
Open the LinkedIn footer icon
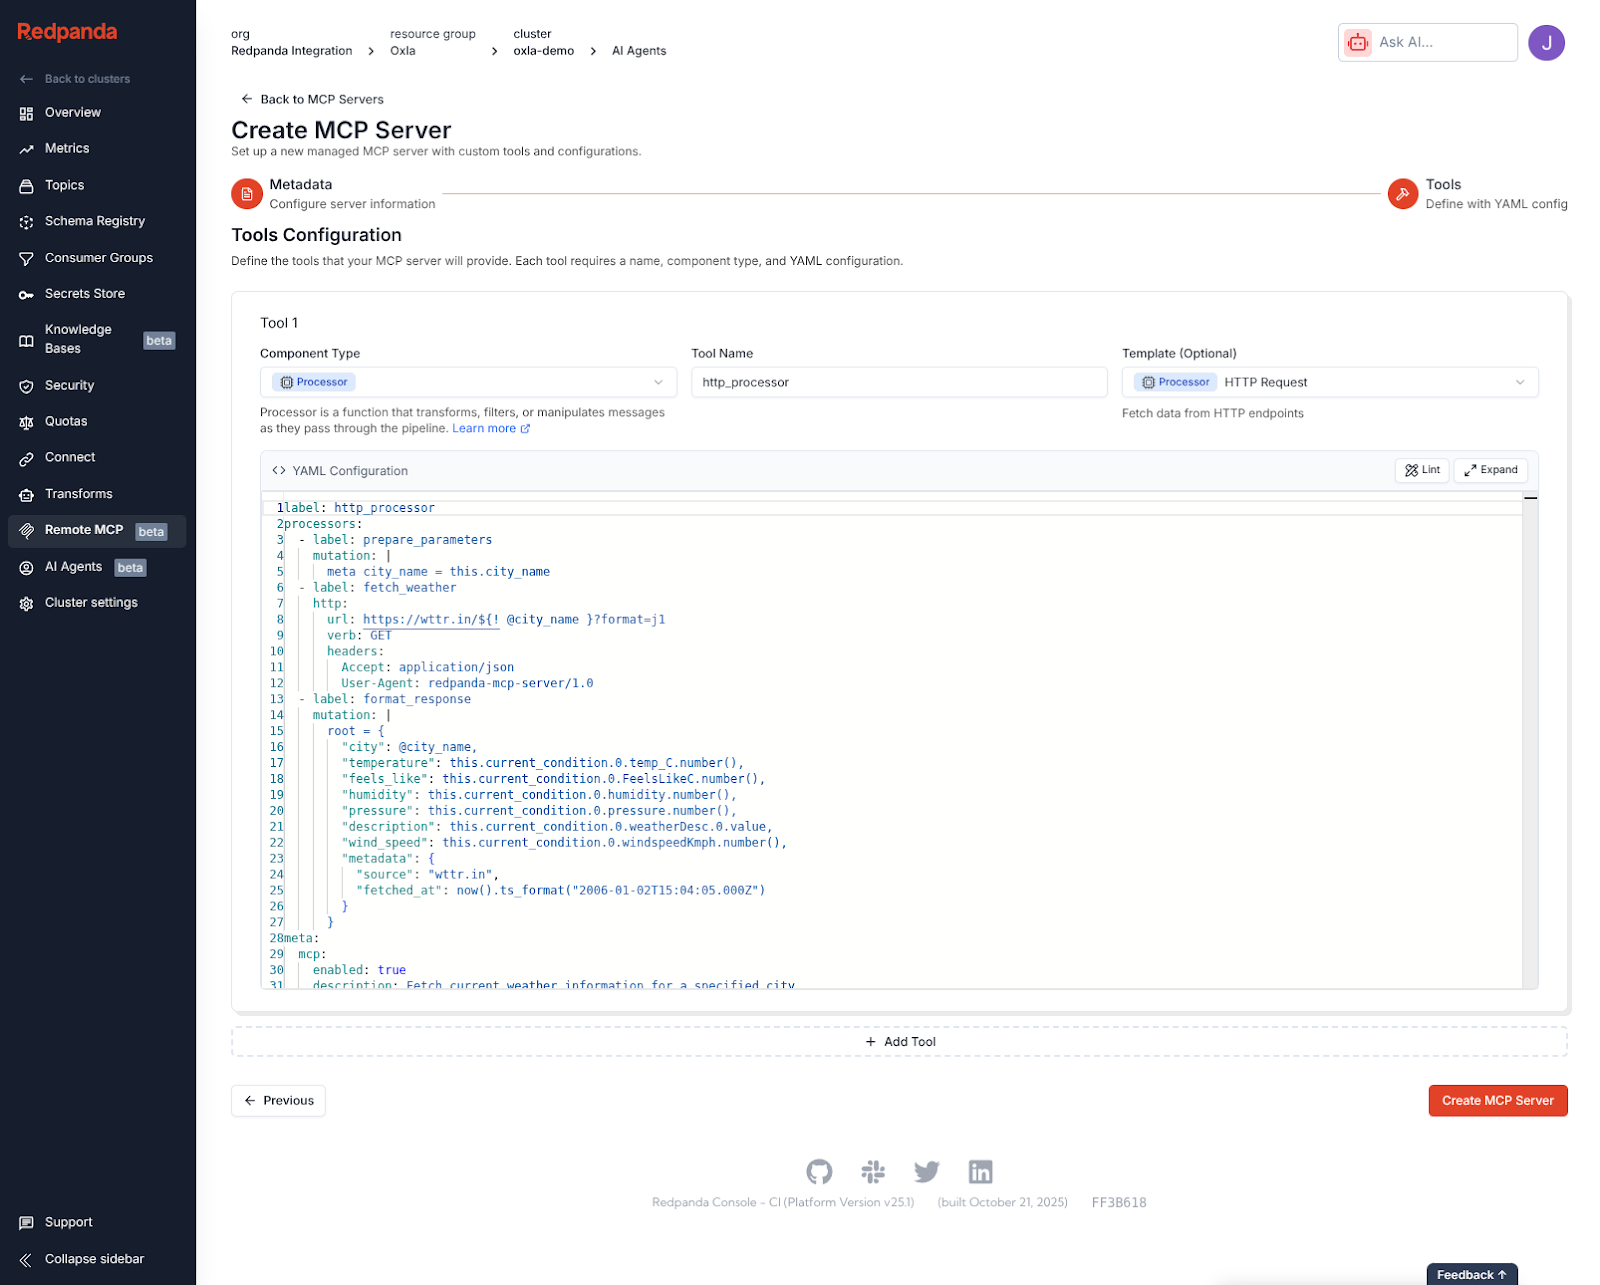(x=981, y=1172)
